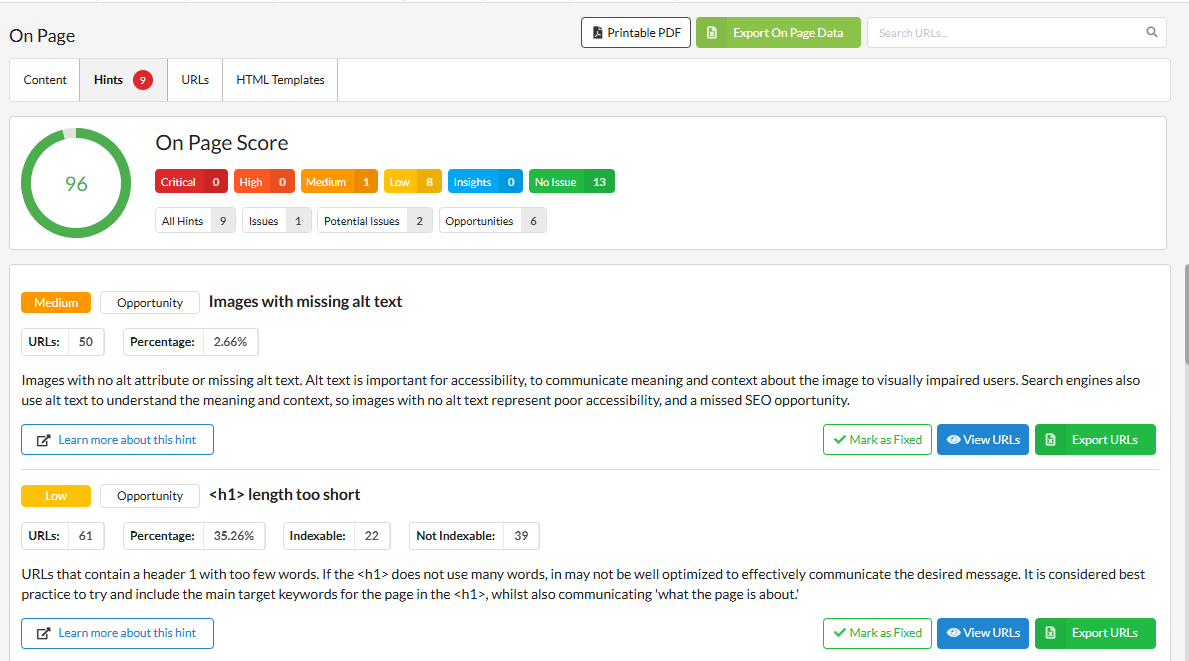The height and width of the screenshot is (661, 1189).
Task: Mark h1 length too short as fixed
Action: [x=877, y=633]
